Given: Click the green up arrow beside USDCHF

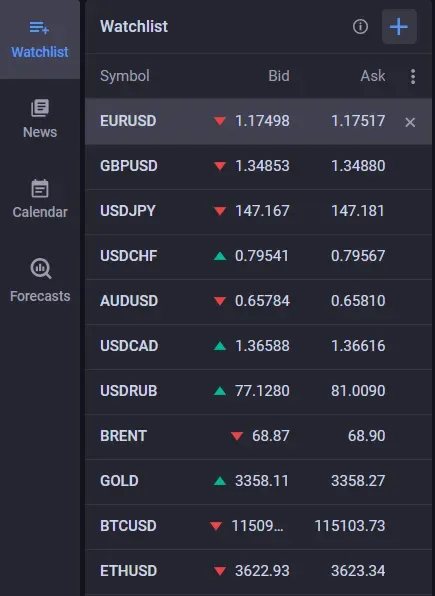Looking at the screenshot, I should 220,256.
